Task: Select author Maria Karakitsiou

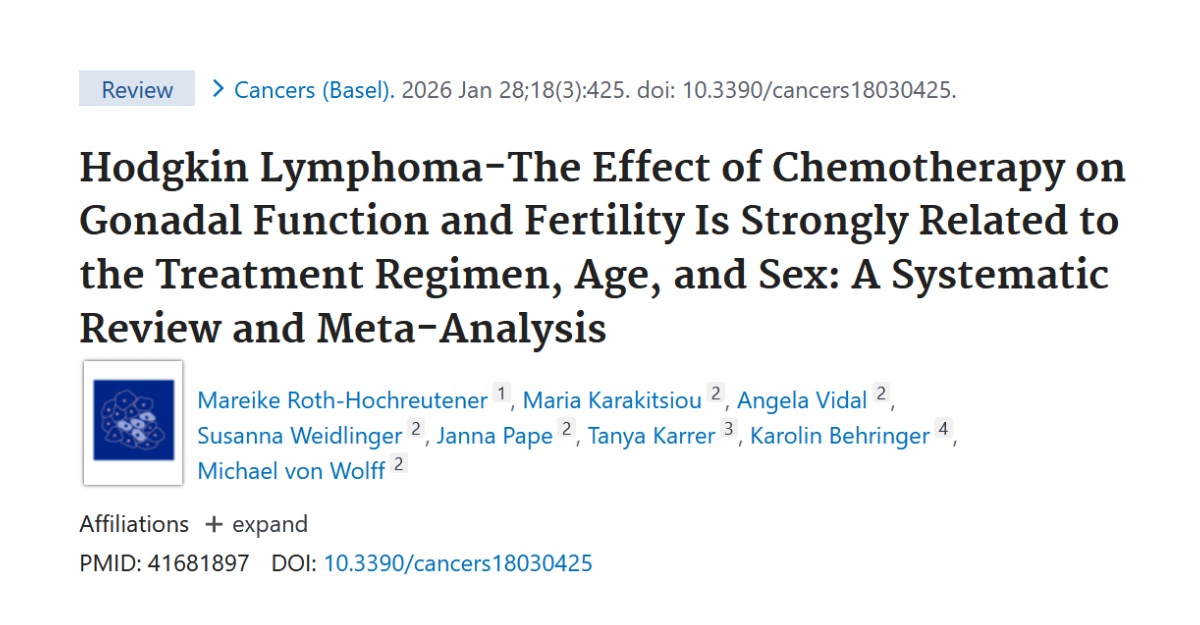Action: point(613,399)
